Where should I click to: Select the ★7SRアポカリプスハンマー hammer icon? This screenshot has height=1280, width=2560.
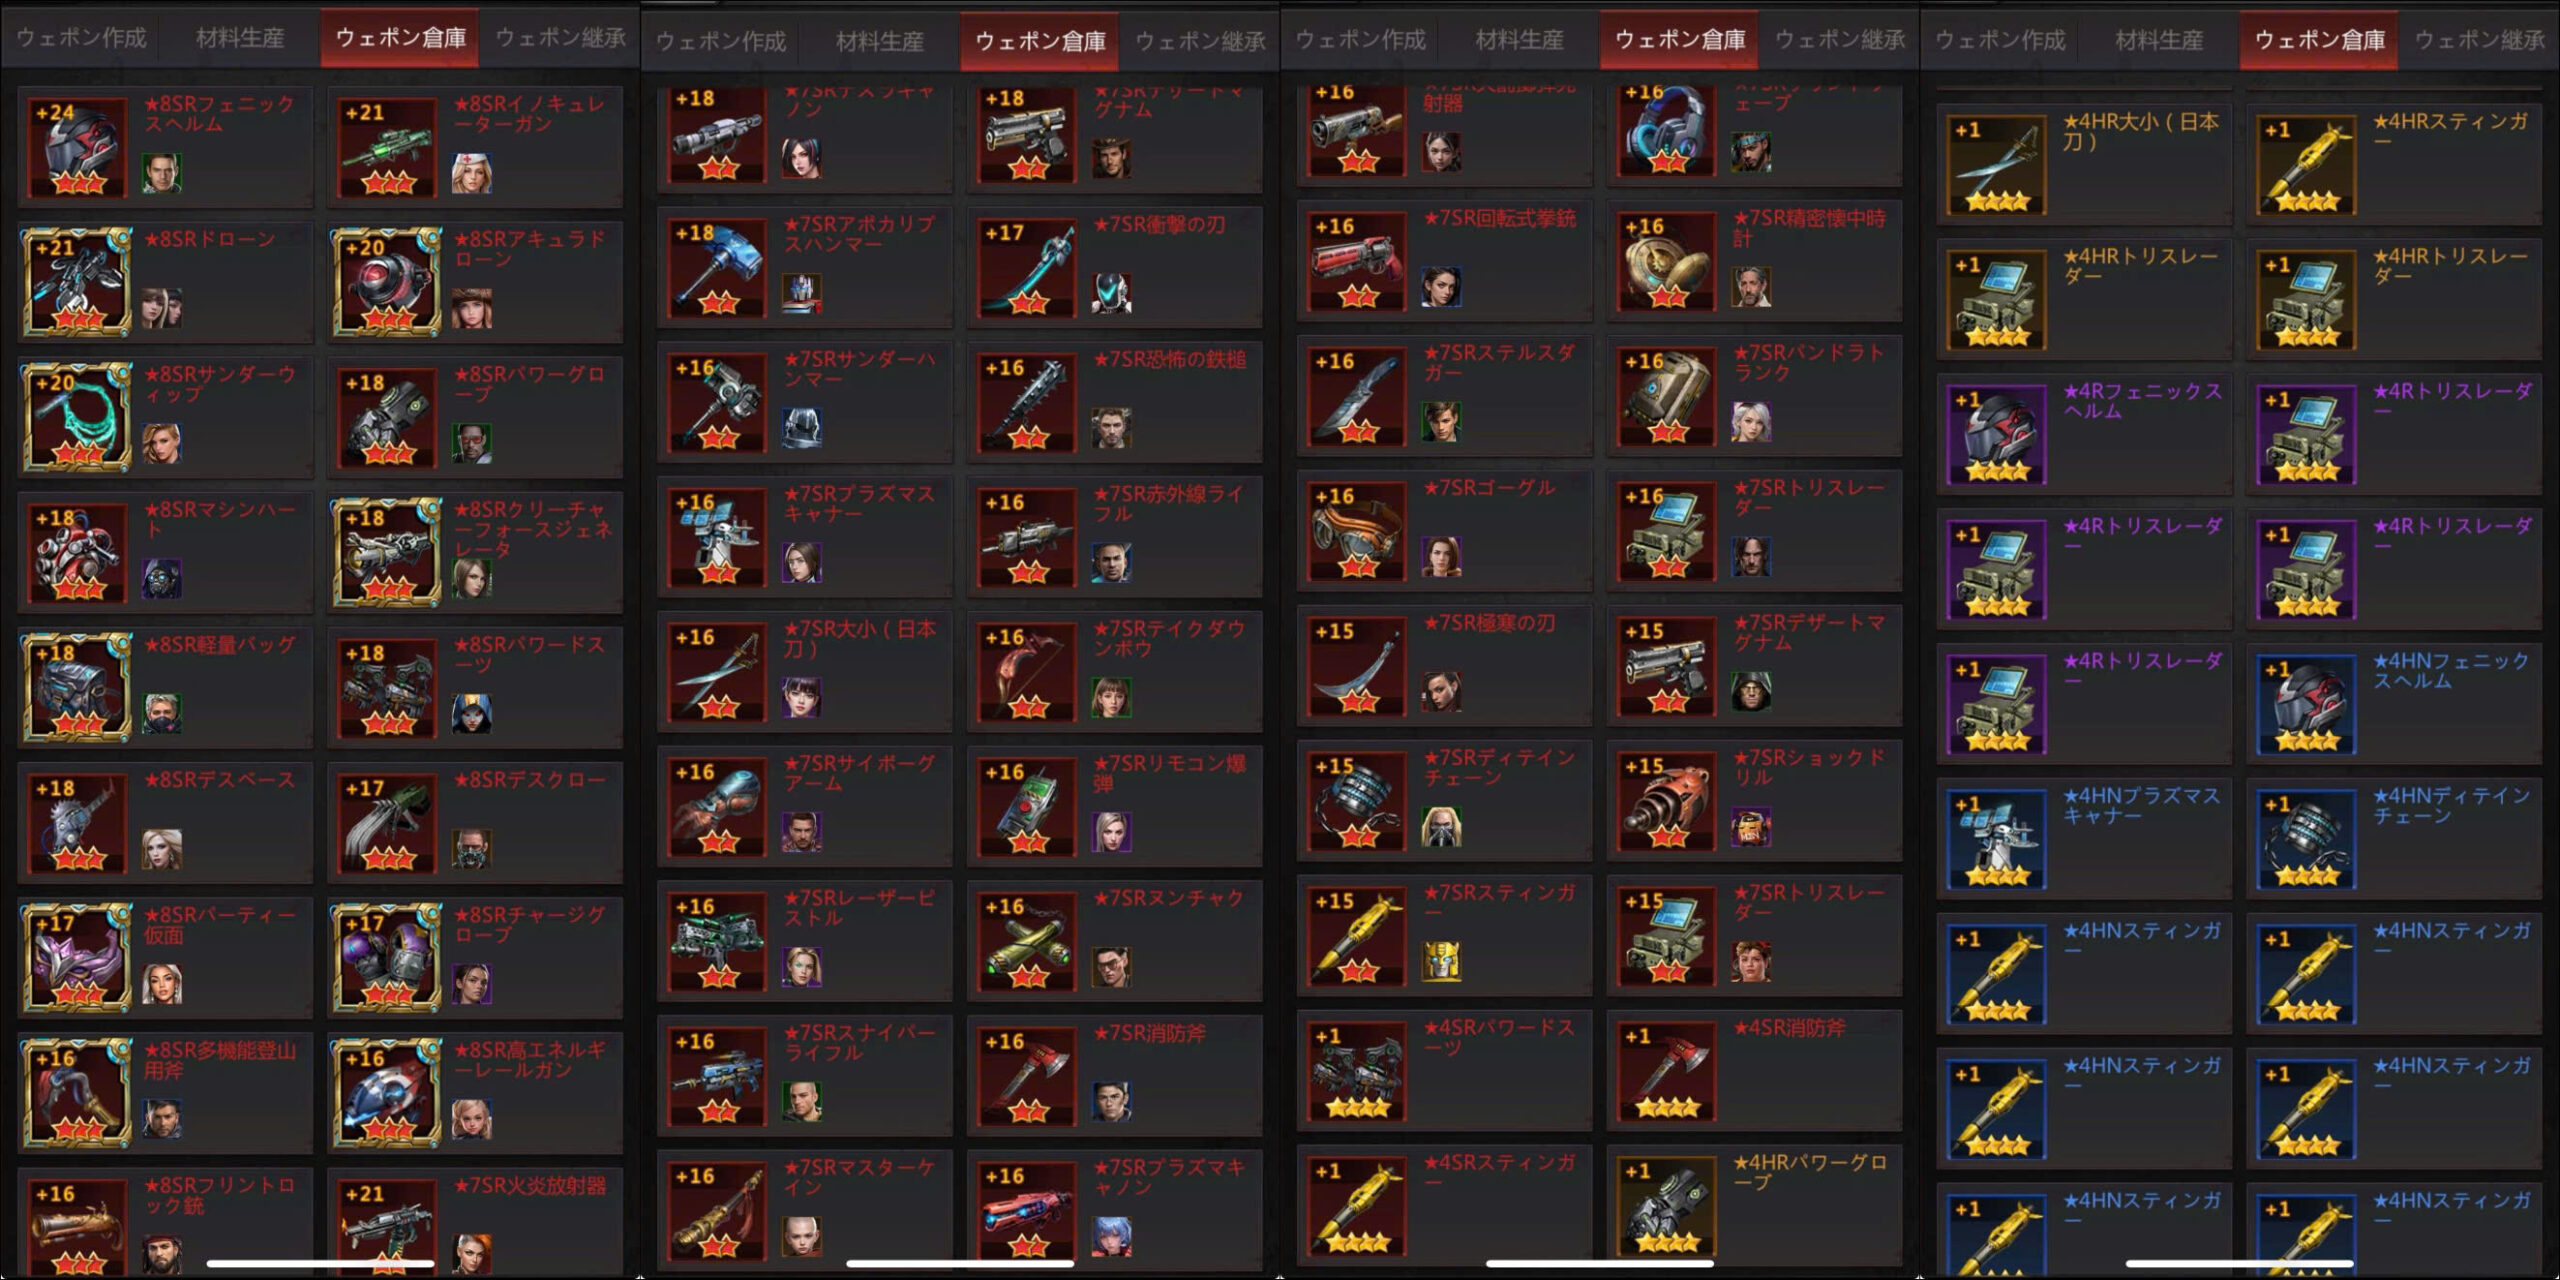(x=717, y=268)
